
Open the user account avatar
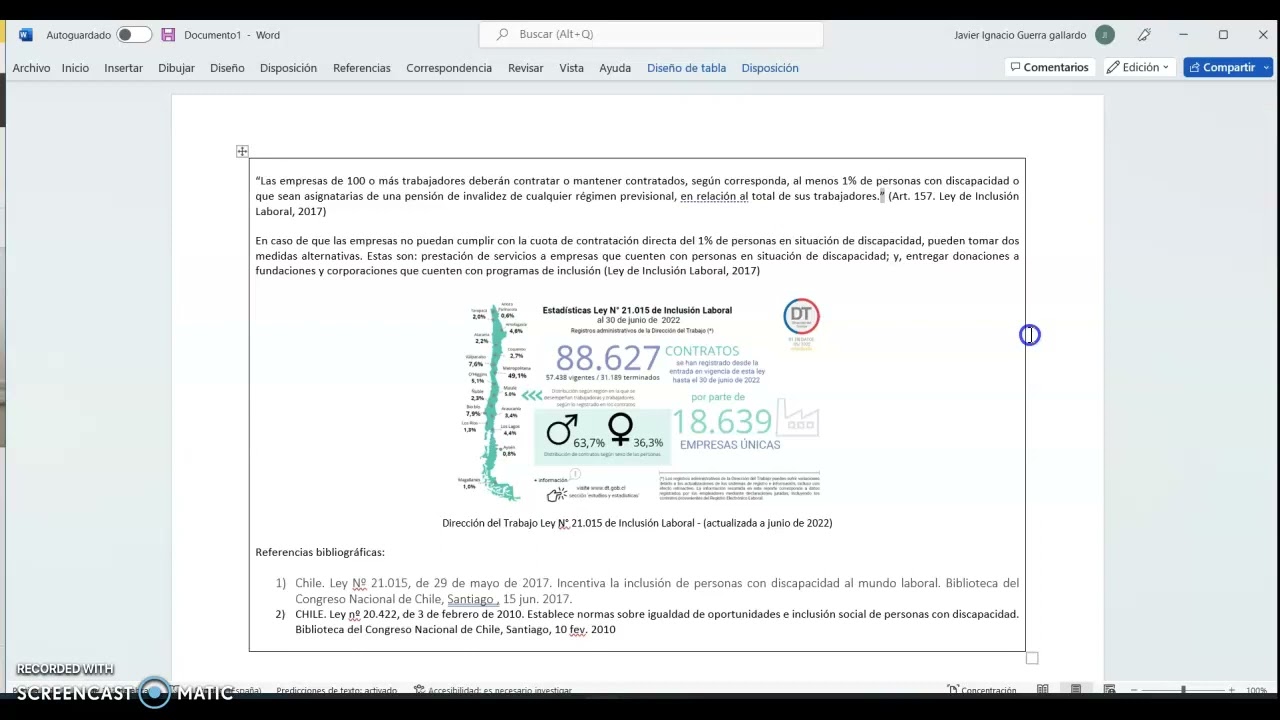point(1105,35)
